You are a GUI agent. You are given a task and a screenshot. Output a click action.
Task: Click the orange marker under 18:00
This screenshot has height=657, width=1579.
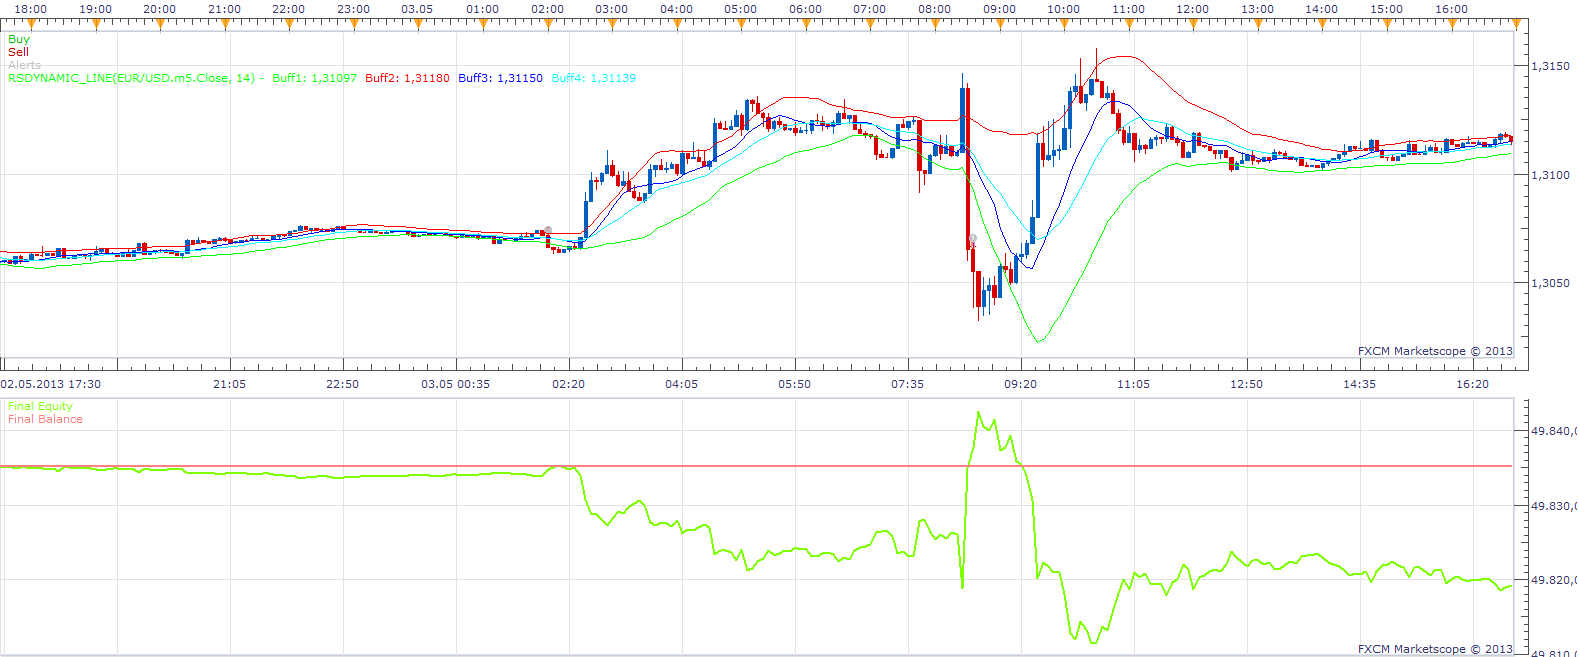point(31,24)
